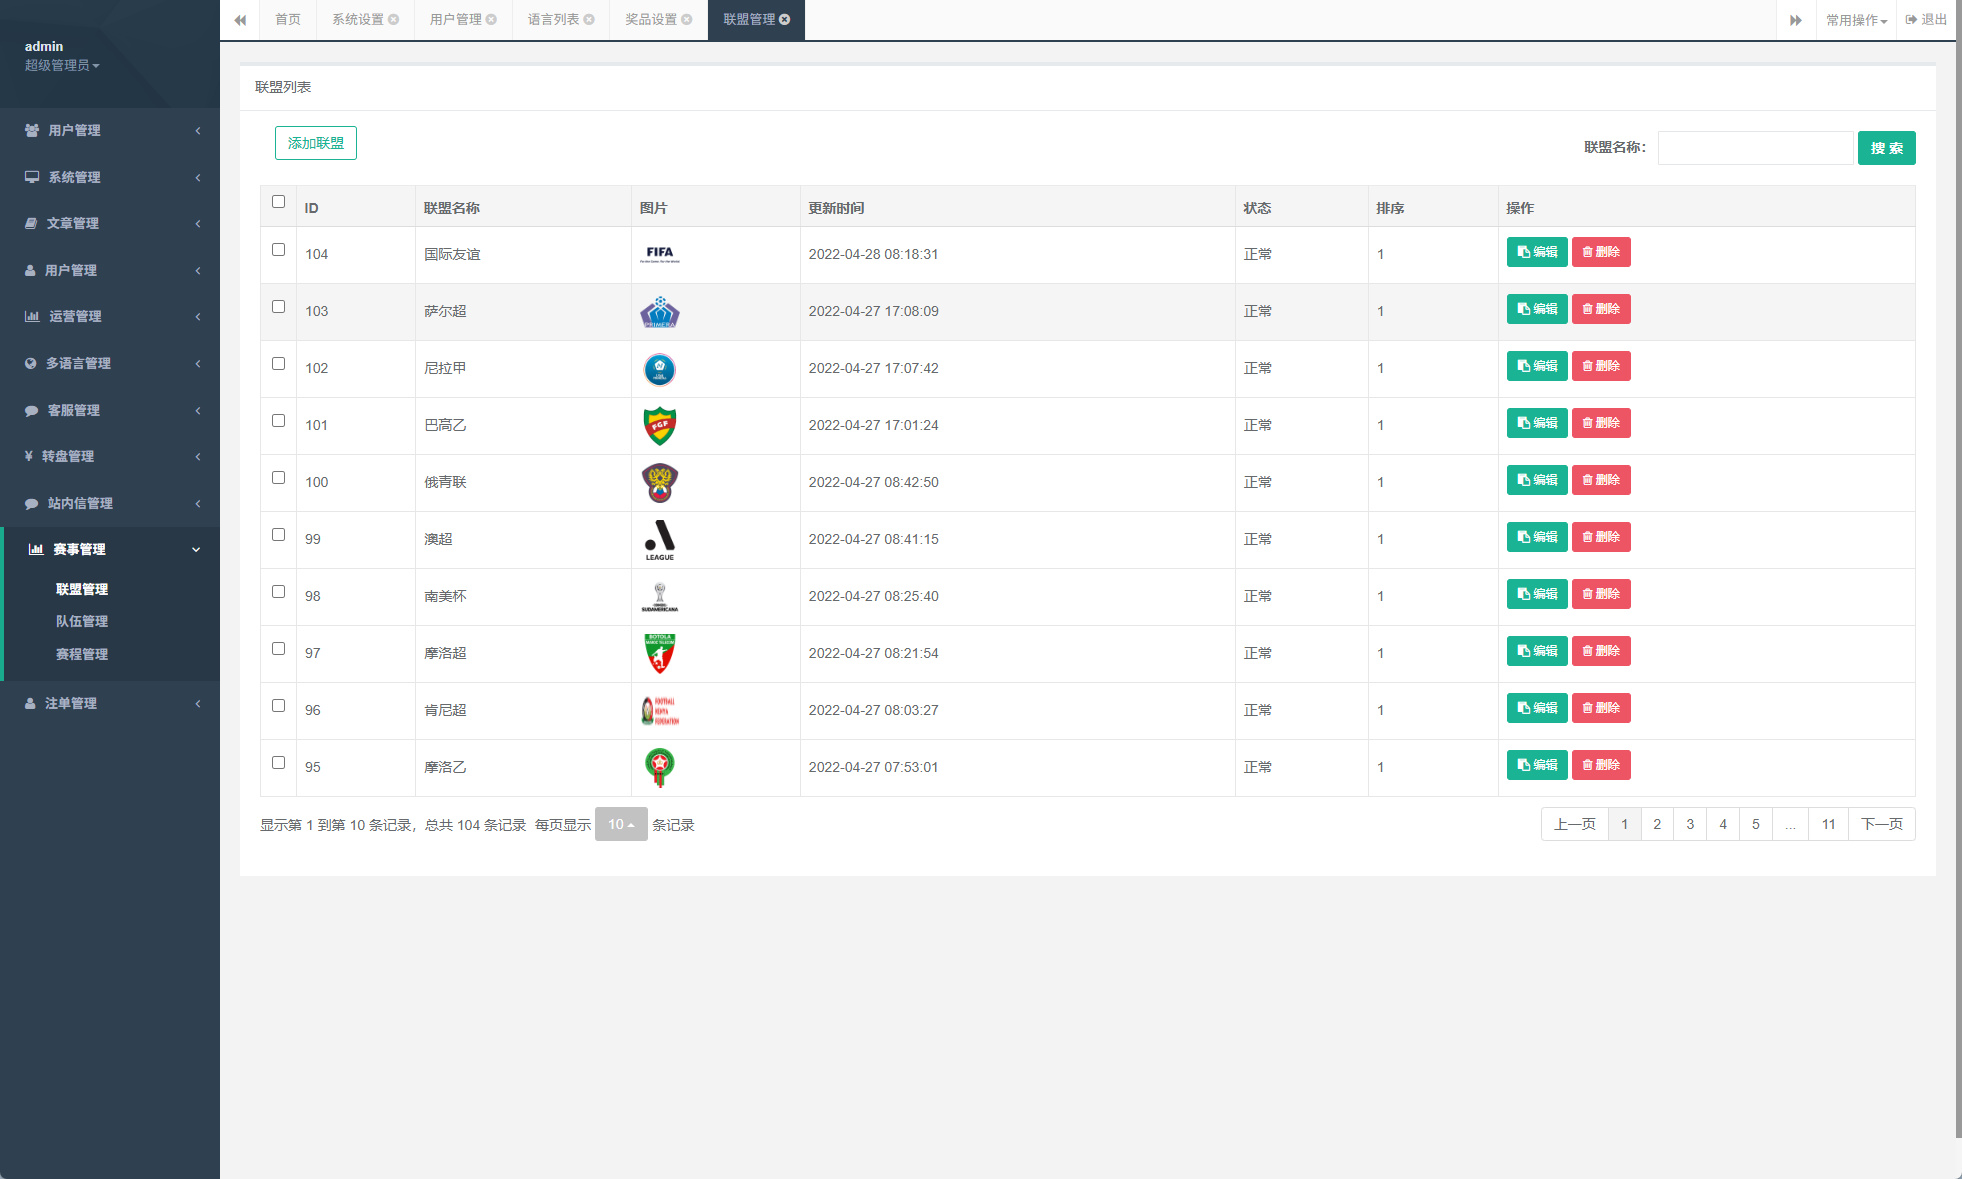Image resolution: width=1962 pixels, height=1179 pixels.
Task: Open the 队伍管理 submenu item
Action: tap(82, 622)
